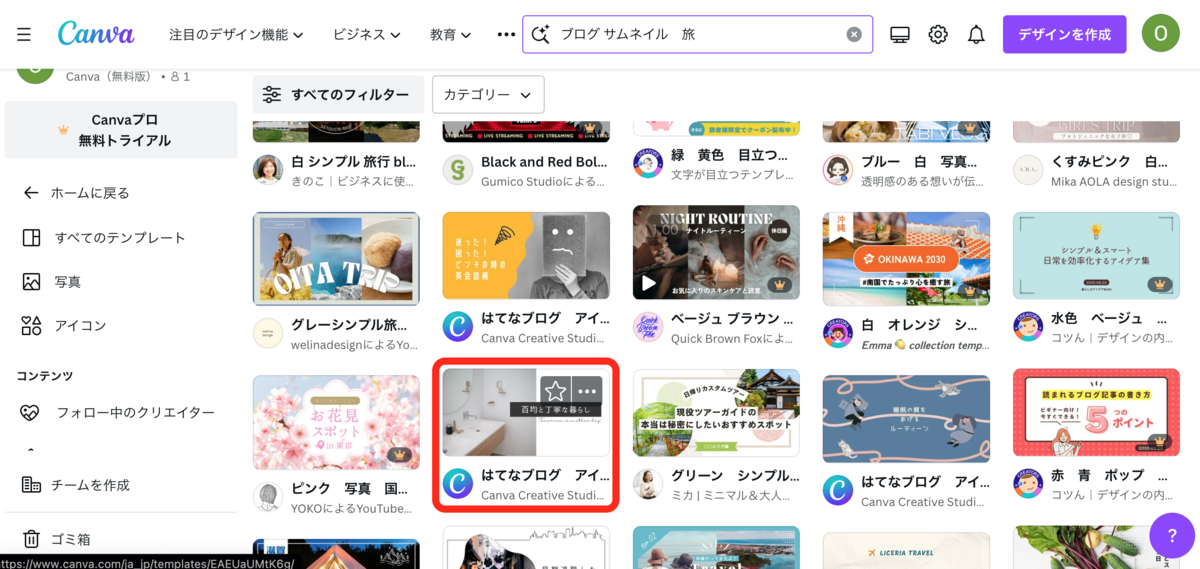Open the purple question mark help button

pyautogui.click(x=1172, y=535)
